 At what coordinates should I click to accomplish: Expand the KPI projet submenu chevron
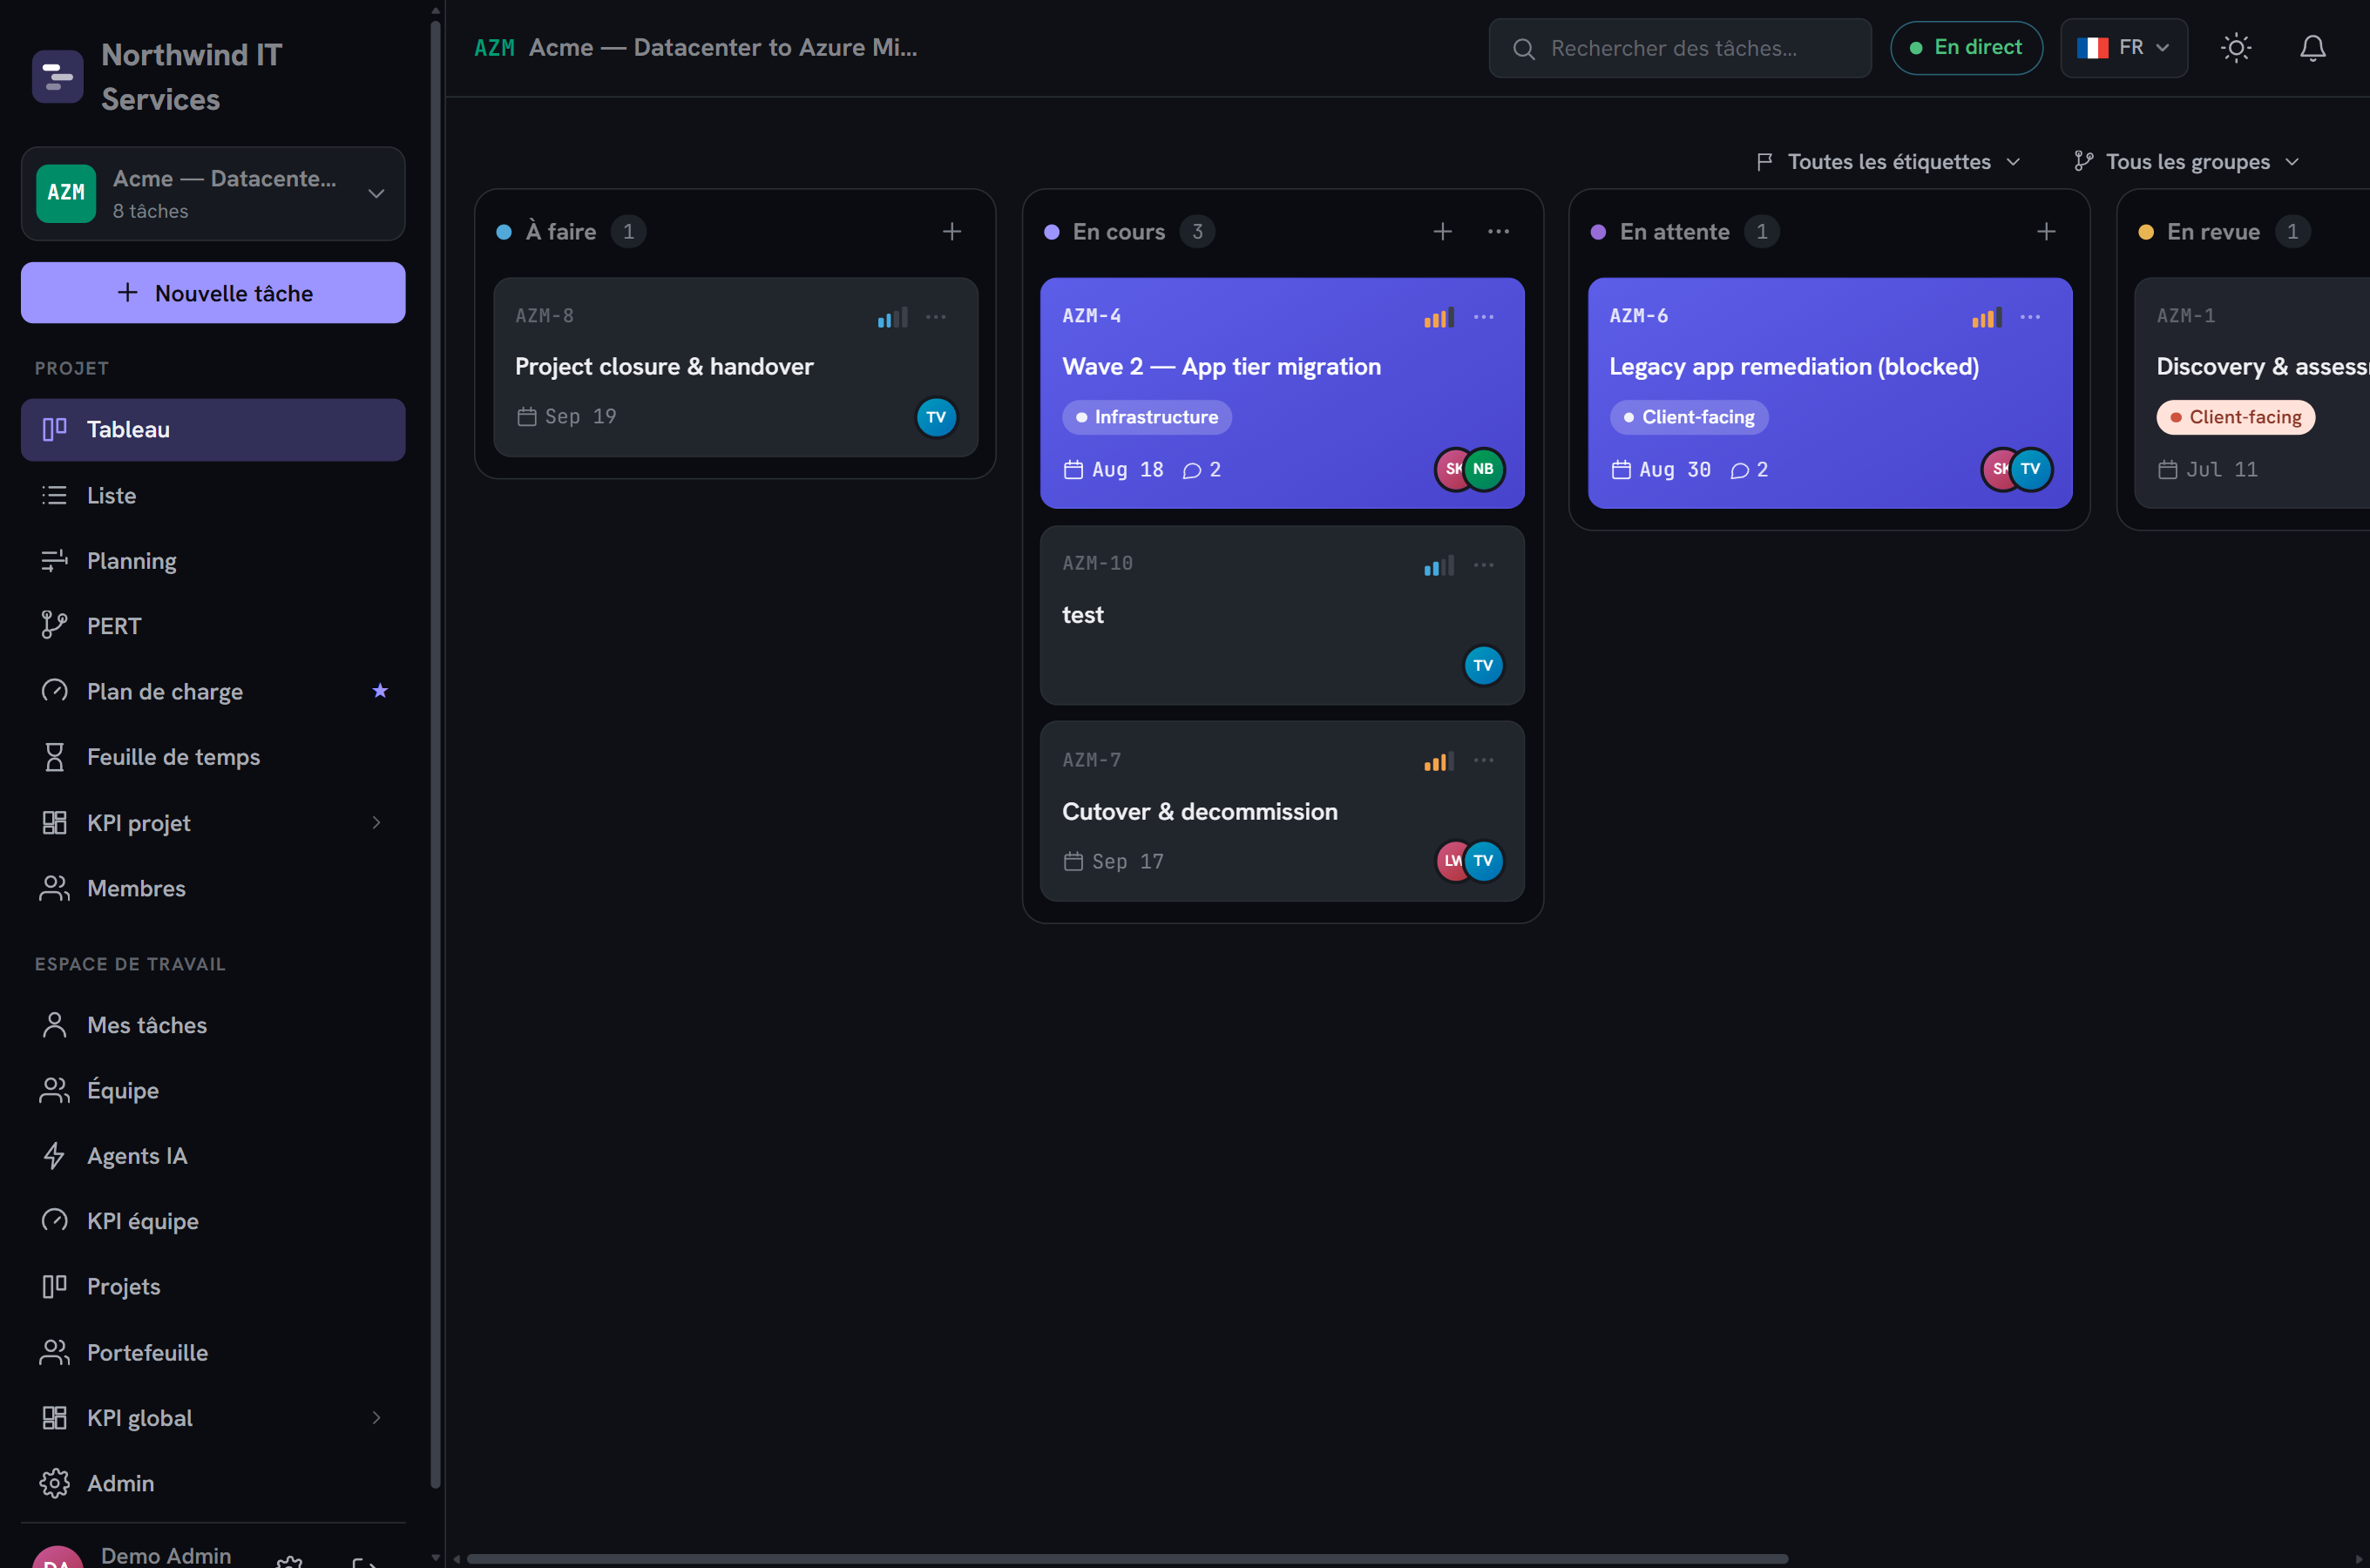(376, 823)
